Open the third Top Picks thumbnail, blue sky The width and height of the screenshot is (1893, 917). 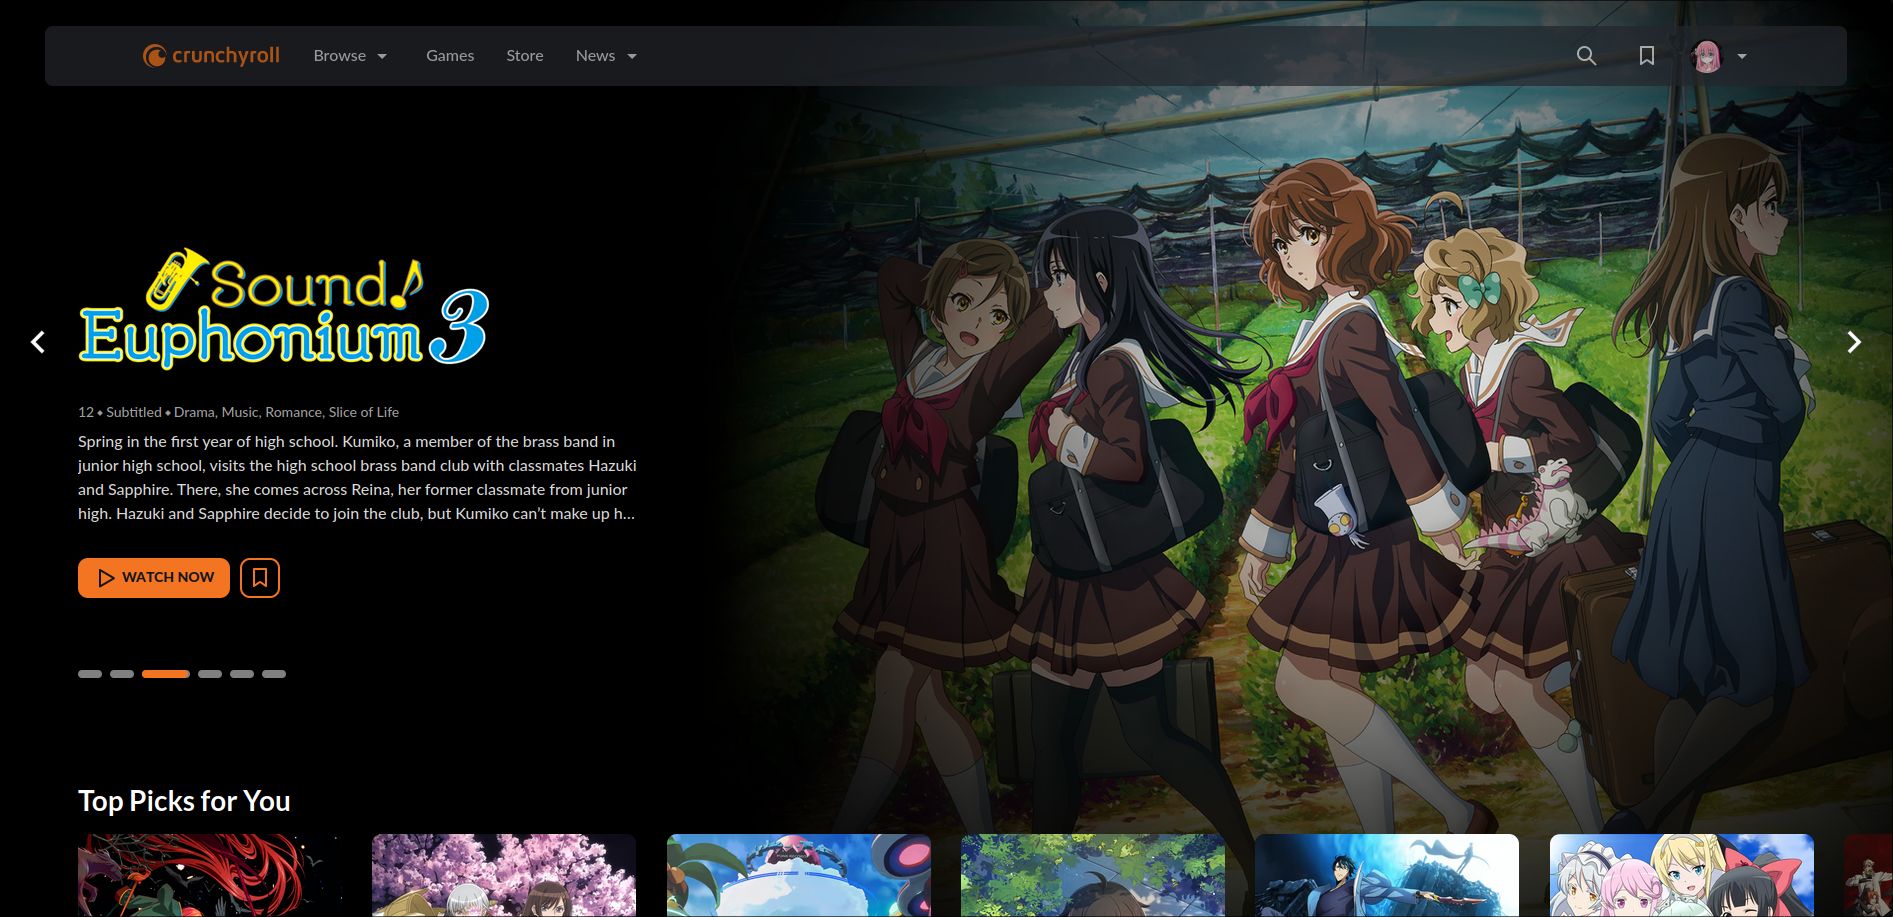799,876
